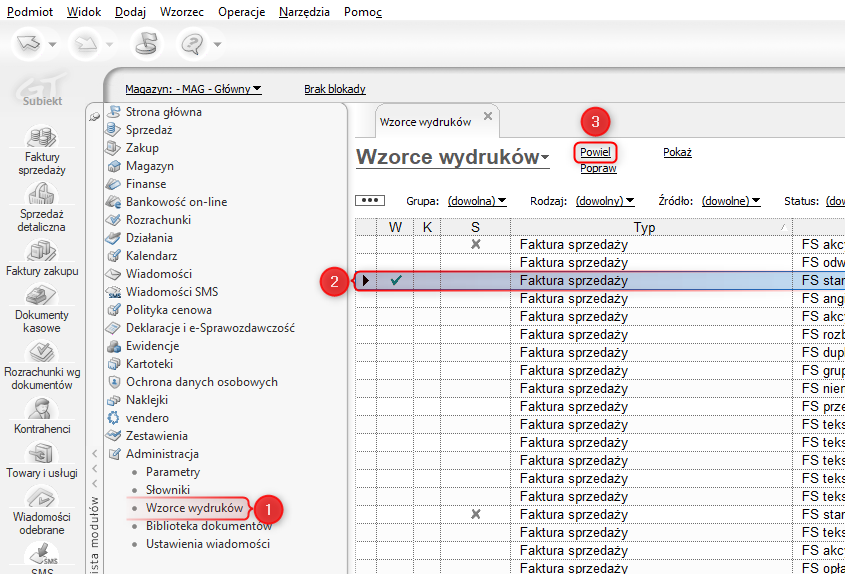Screen dimensions: 845x574
Task: Open Faktury sprzedaży sidebar icon
Action: 40,139
